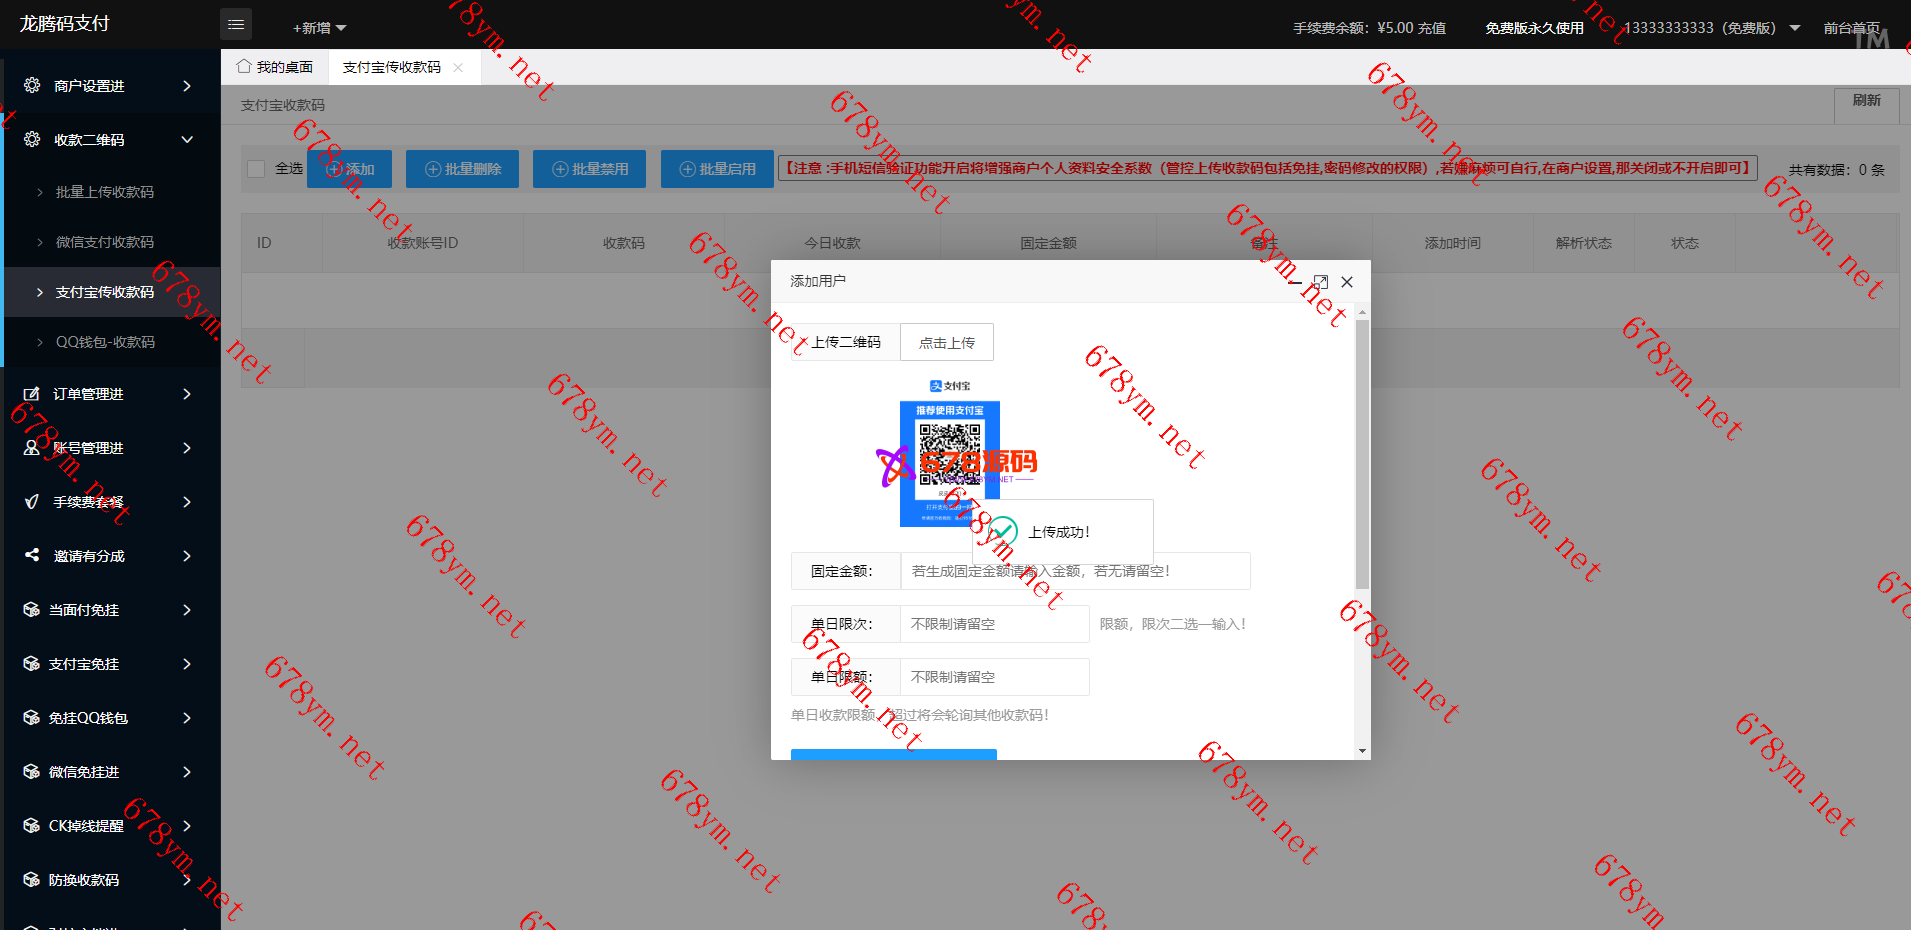Viewport: 1911px width, 930px height.
Task: Expand the 支付宝免挂 sidebar menu
Action: click(187, 664)
